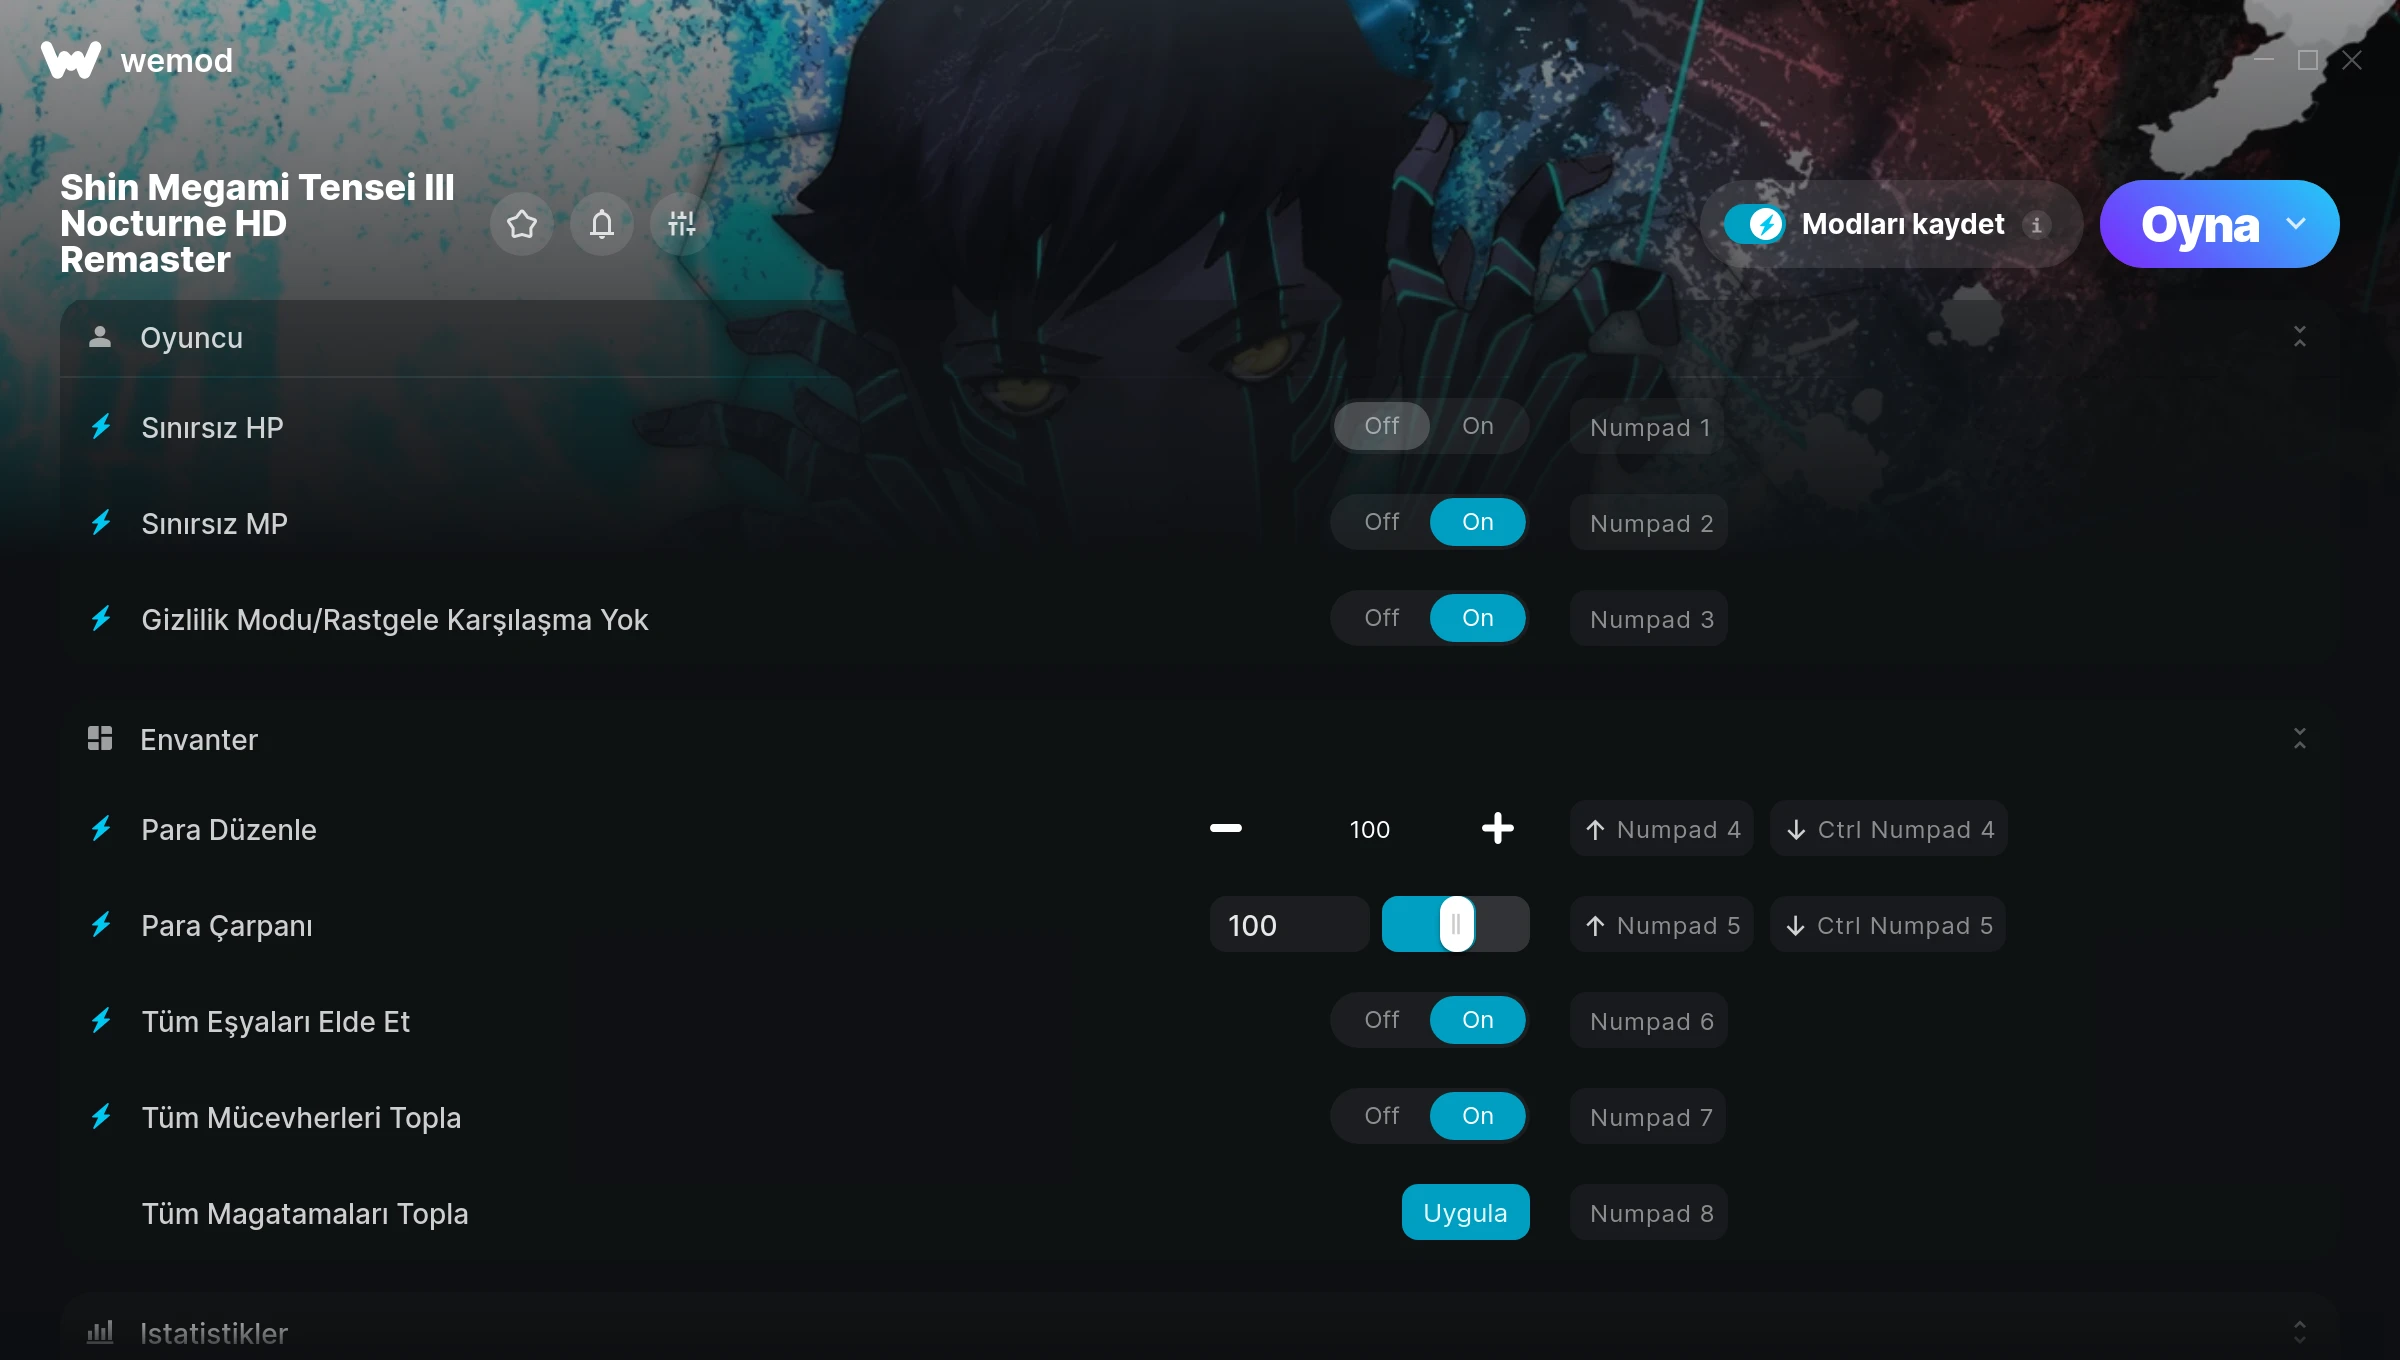
Task: Toggle the Modları kaydet switch
Action: click(1754, 224)
